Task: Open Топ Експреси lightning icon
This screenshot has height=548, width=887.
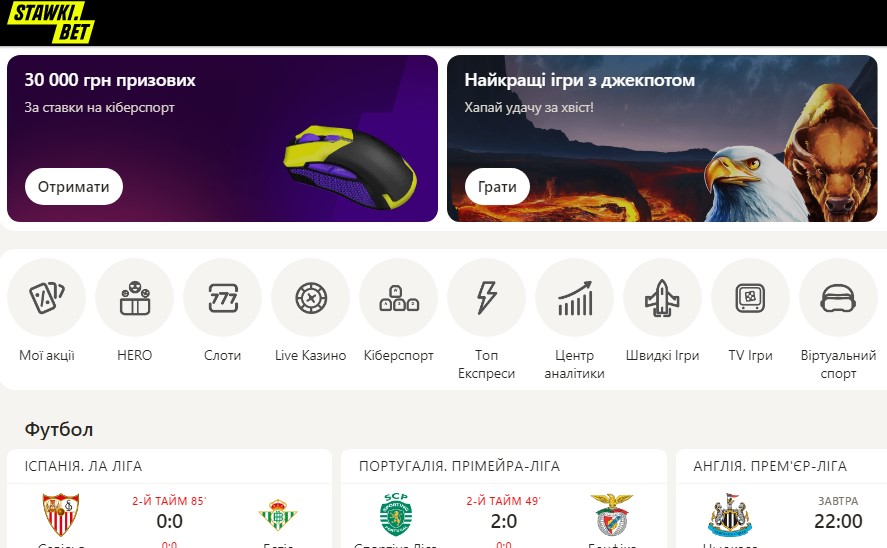Action: click(x=486, y=297)
